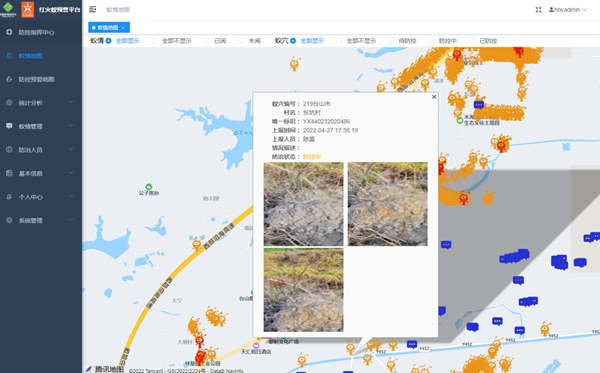Open the bottom ant nest photo thumbnail
600x373 pixels.
click(x=303, y=290)
